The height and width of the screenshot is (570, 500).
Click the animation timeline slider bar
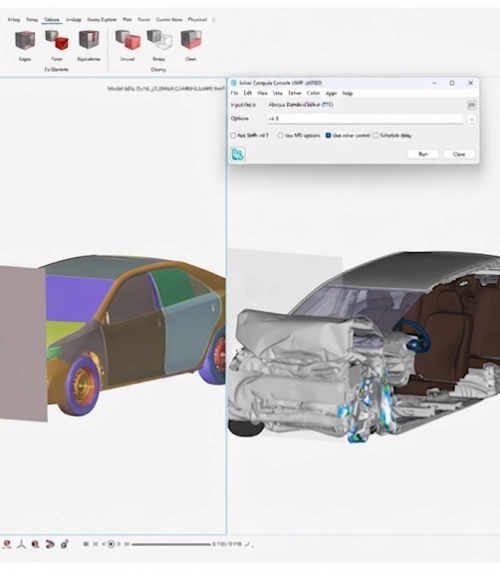[x=171, y=544]
